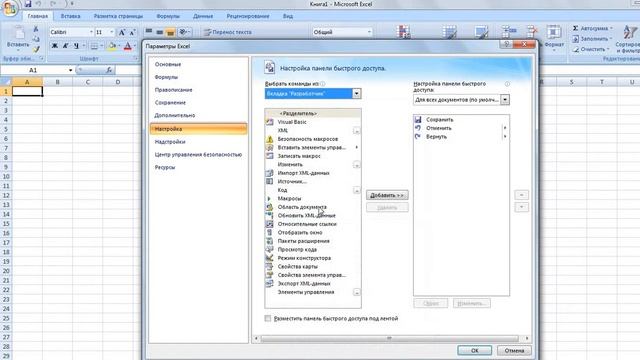The image size is (640, 360).
Task: Click the font color A icon
Action: pos(128,46)
